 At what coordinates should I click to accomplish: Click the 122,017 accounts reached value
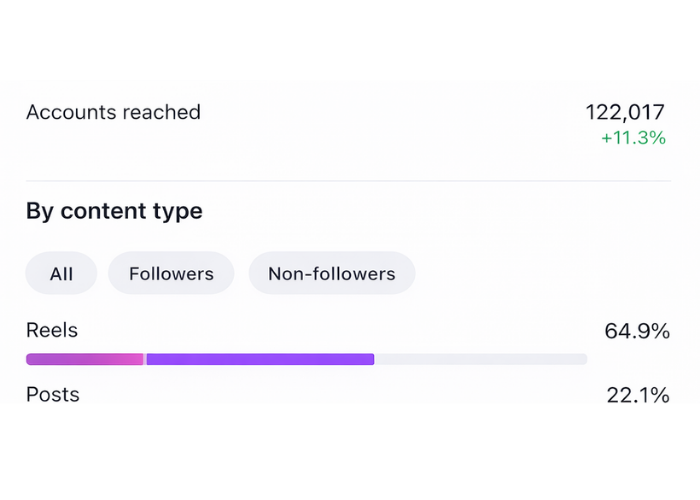coord(625,113)
